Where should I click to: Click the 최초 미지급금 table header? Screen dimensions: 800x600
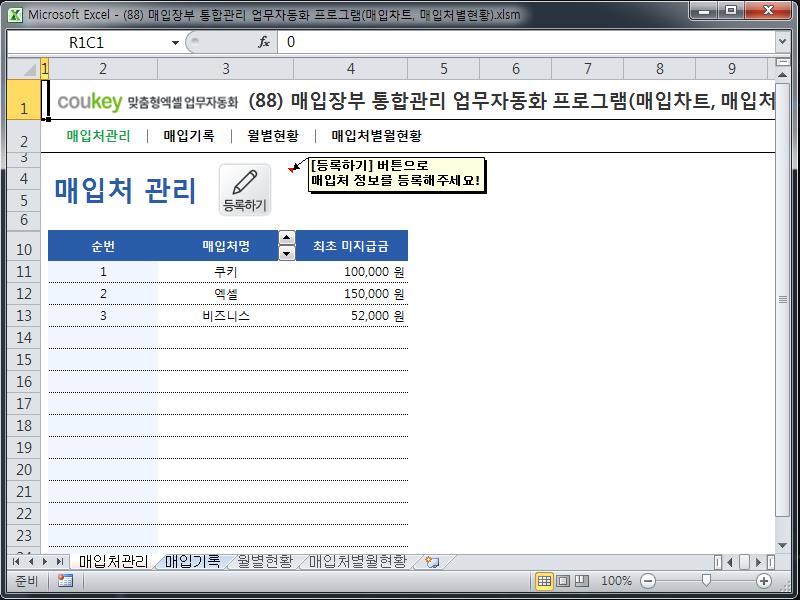coord(351,246)
